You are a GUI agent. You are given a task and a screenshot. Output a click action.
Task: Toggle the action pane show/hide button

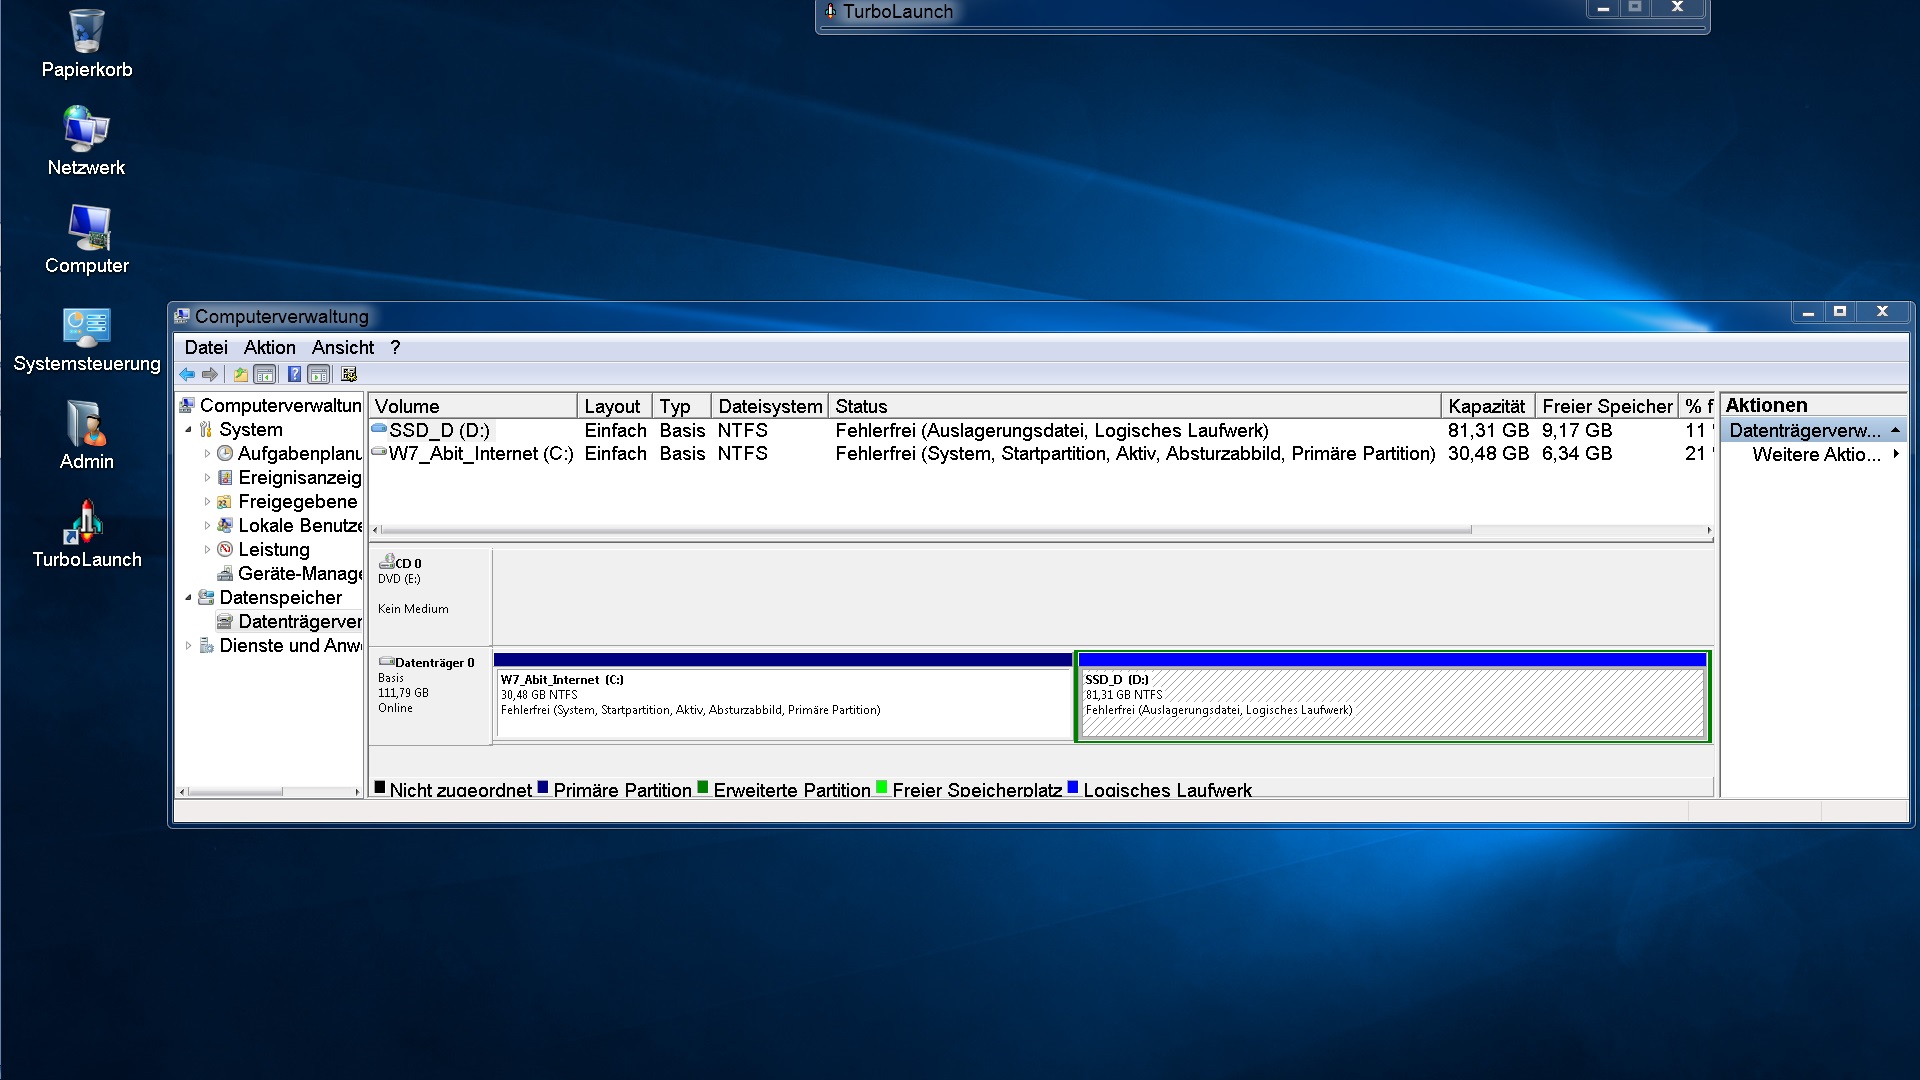(319, 375)
